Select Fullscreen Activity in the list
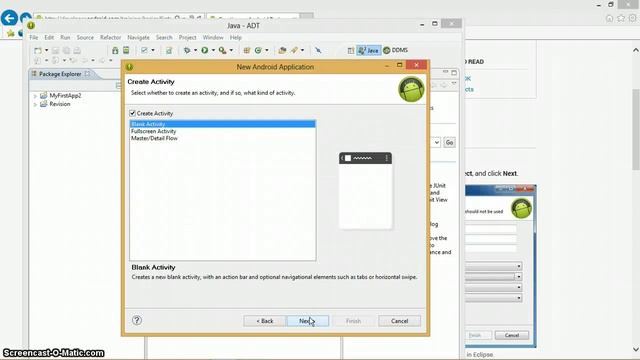 tap(222, 131)
